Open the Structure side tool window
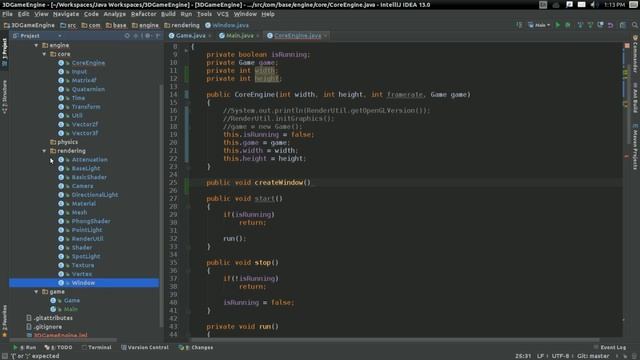This screenshot has width=640, height=360. (4, 97)
